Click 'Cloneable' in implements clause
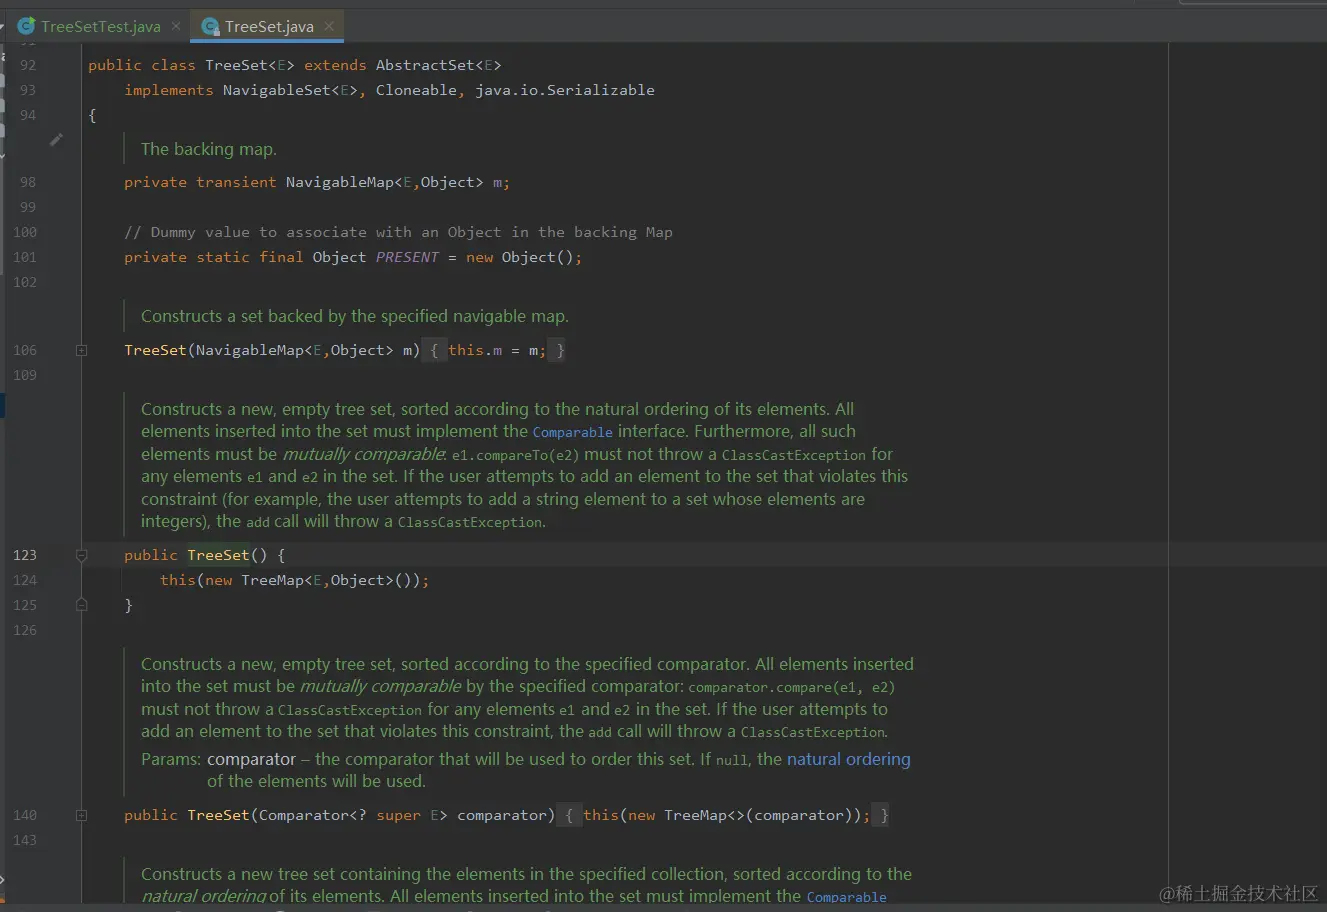 pos(416,90)
